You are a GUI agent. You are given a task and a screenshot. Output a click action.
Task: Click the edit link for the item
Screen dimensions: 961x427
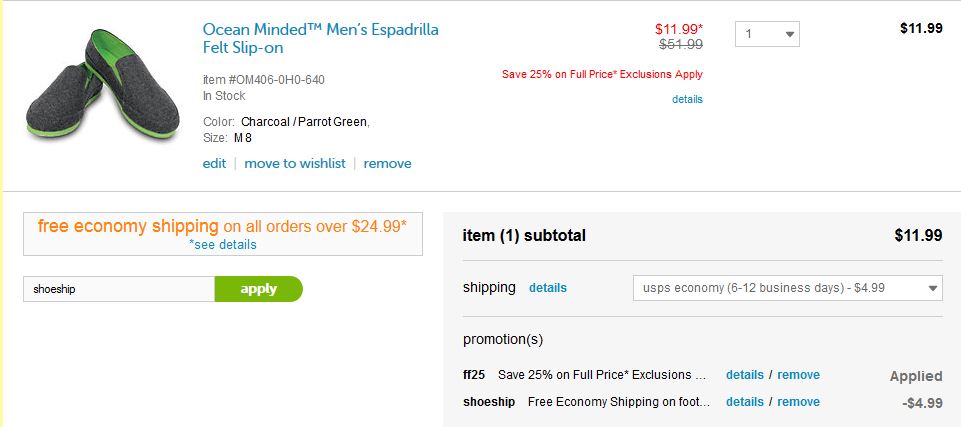coord(214,163)
